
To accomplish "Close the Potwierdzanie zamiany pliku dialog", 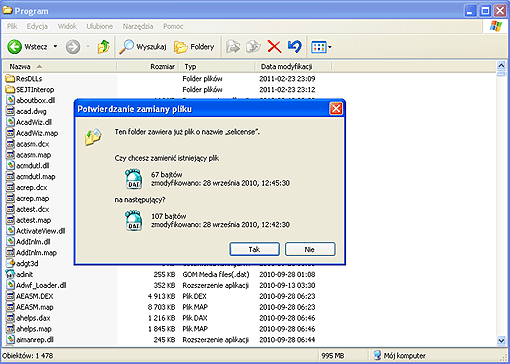I will coord(336,109).
